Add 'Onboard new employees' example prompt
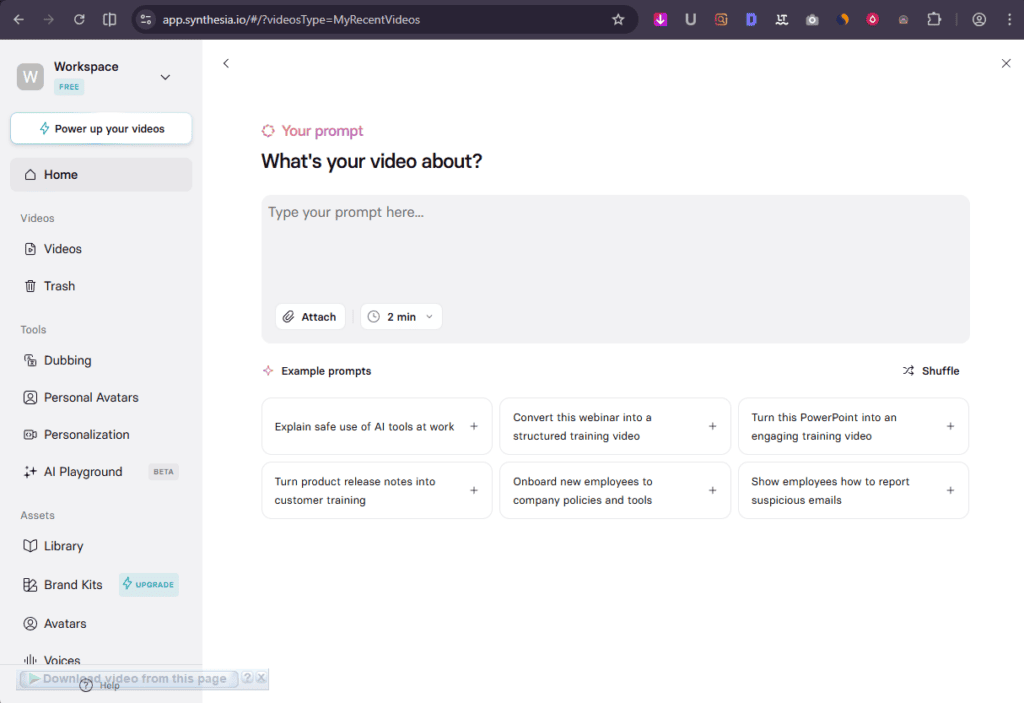This screenshot has height=703, width=1024. click(615, 491)
